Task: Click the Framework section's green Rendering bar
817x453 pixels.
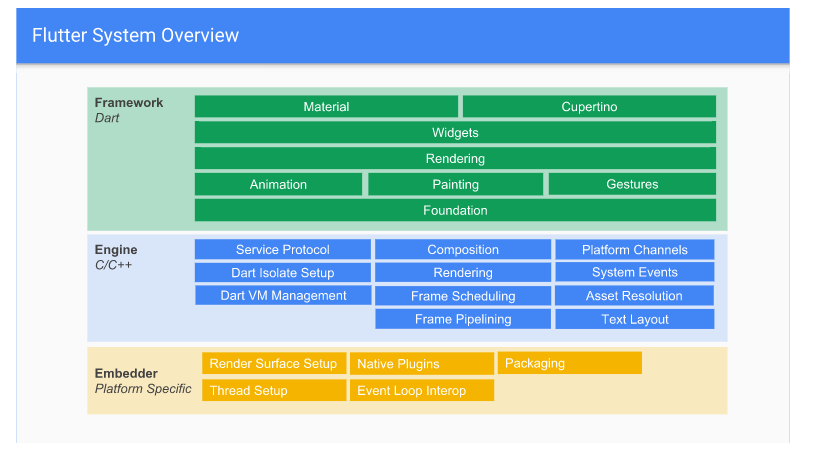Action: [455, 158]
